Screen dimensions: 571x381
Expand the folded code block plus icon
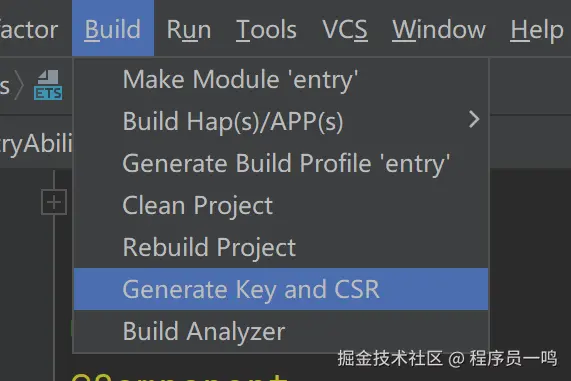(54, 202)
